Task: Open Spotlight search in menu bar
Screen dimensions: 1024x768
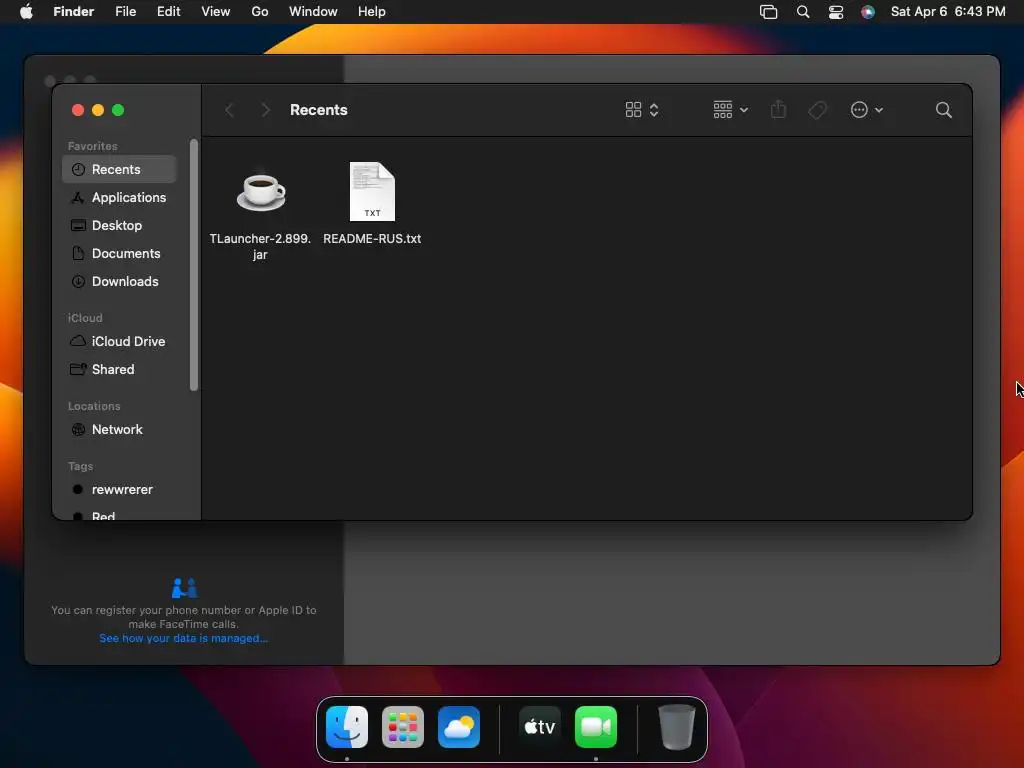Action: tap(803, 12)
